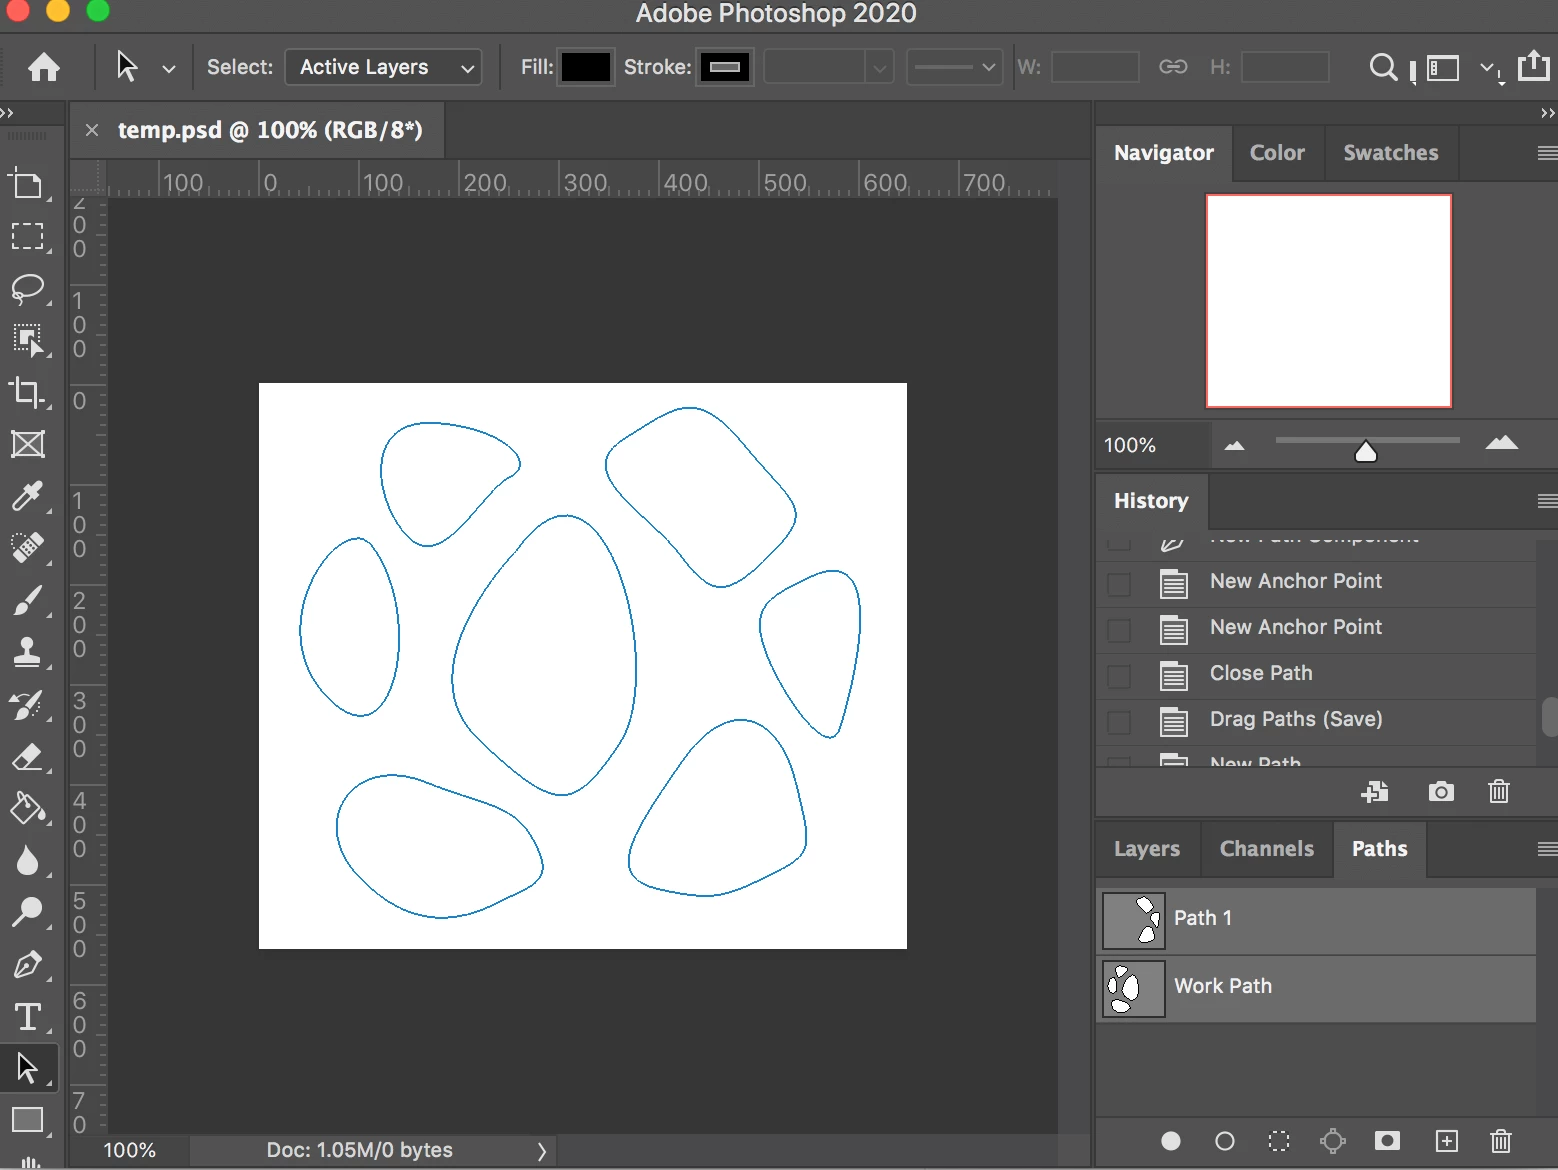Open History panel options menu

coord(1547,501)
